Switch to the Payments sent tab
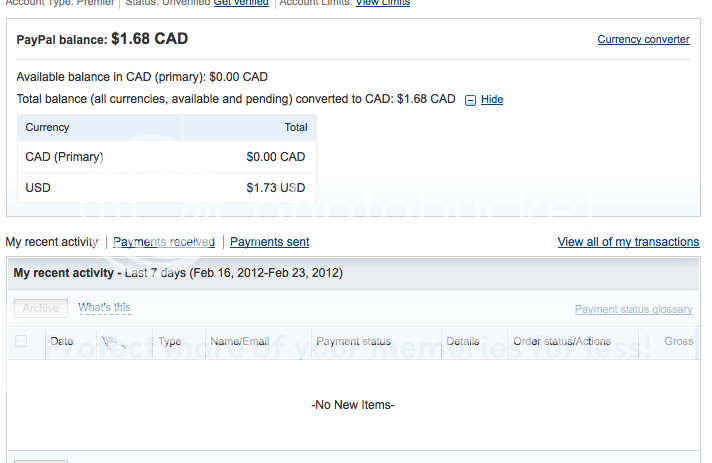 269,242
